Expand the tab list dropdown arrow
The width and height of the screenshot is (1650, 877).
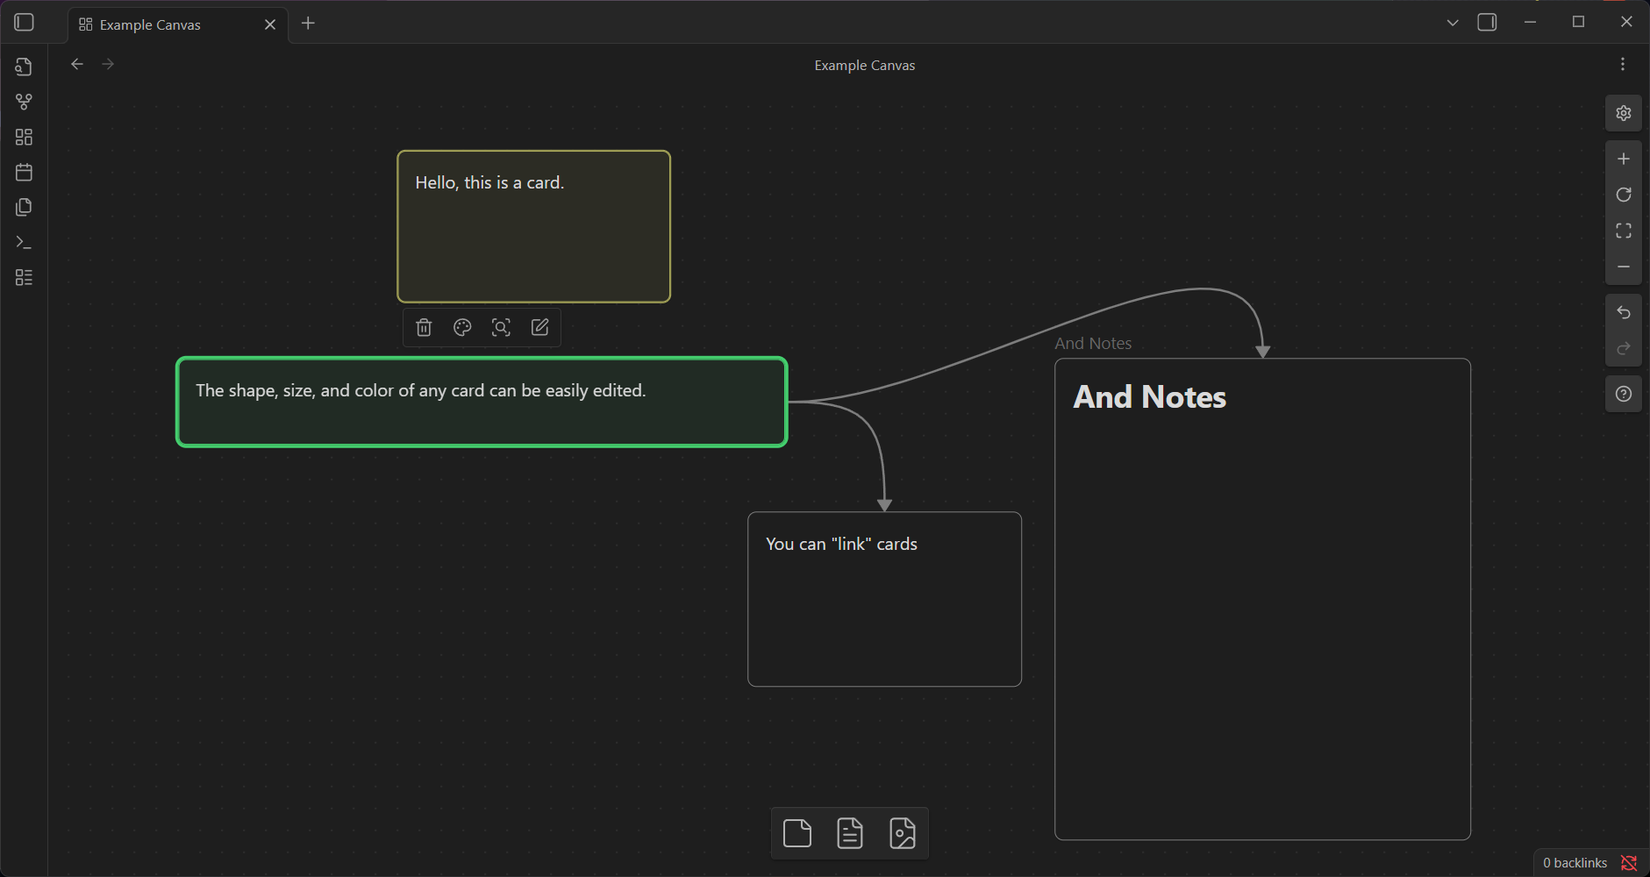pos(1452,22)
